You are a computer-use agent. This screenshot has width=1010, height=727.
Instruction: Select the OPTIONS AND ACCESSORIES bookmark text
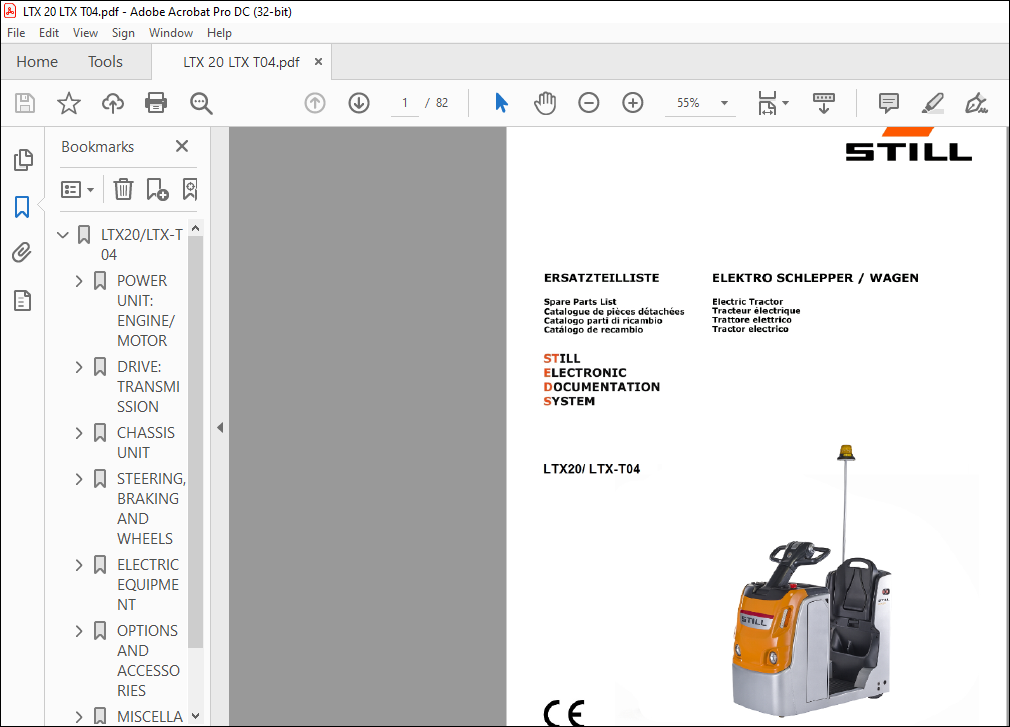click(x=148, y=661)
